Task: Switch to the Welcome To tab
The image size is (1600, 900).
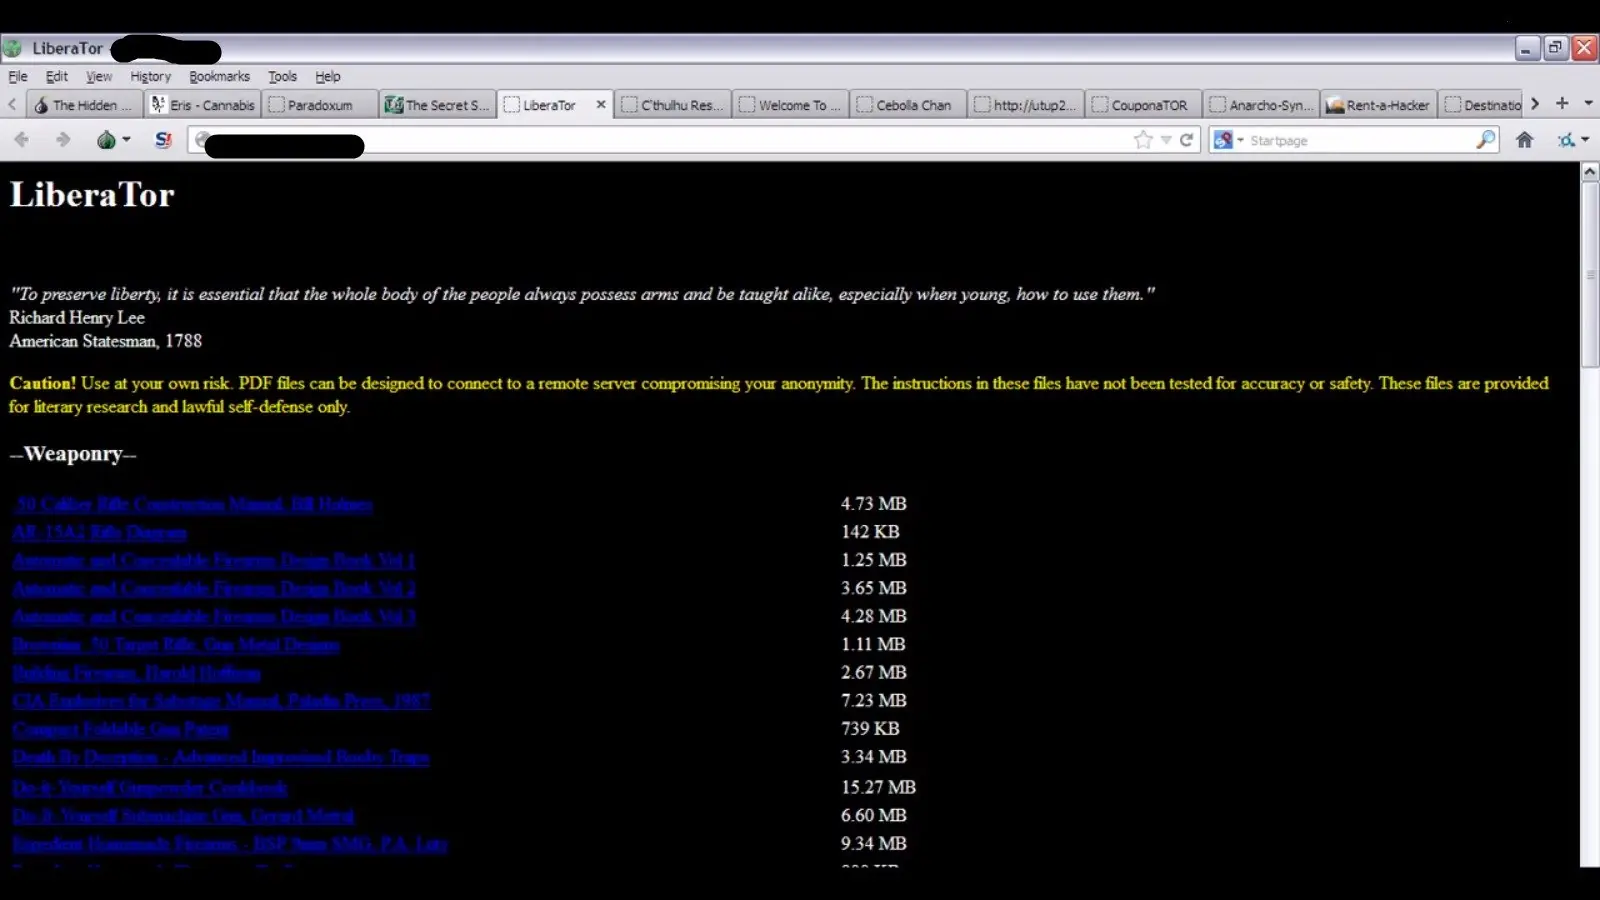Action: tap(790, 105)
